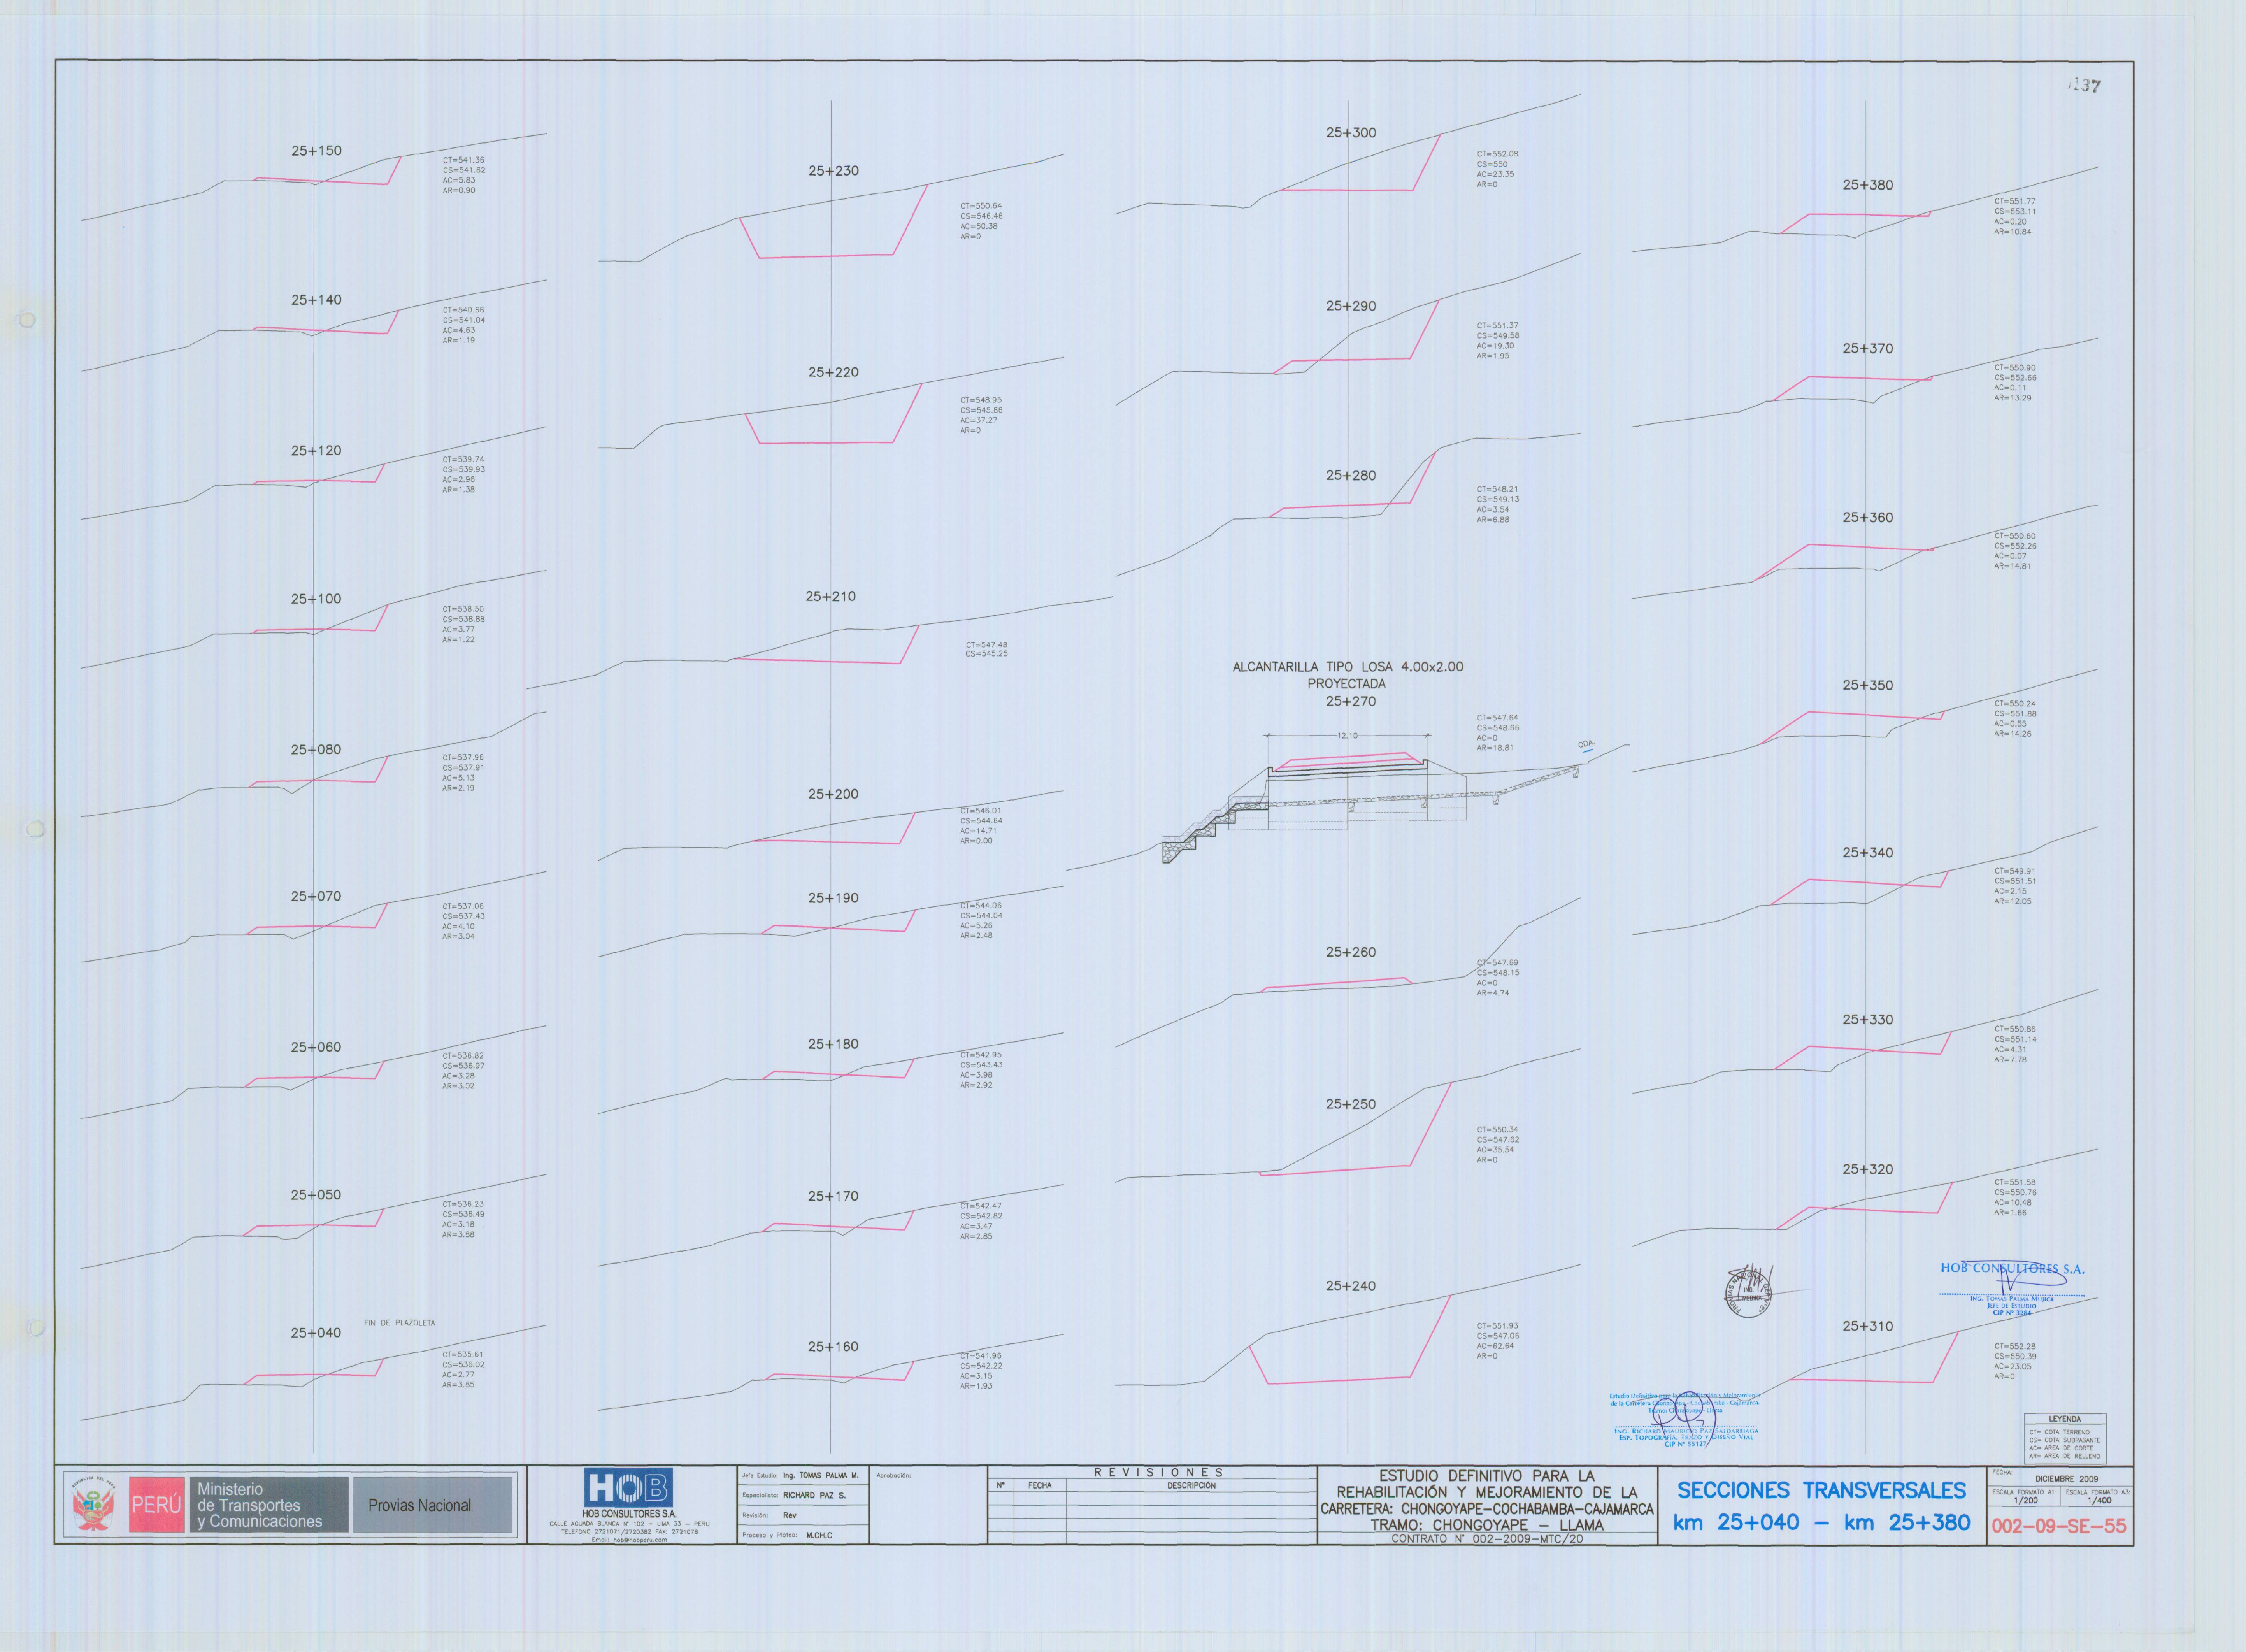Select the section label 25+290
The height and width of the screenshot is (1652, 2246).
click(1351, 307)
